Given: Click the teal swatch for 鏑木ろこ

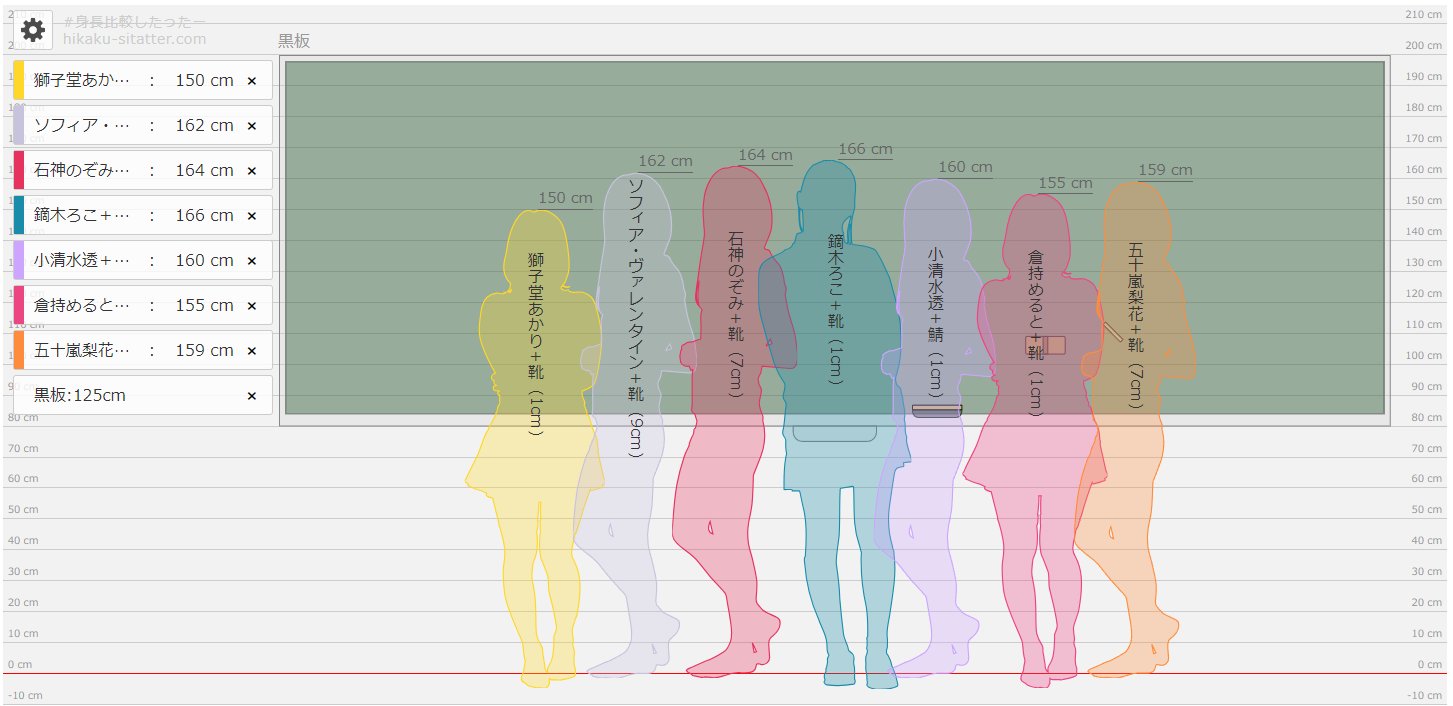Looking at the screenshot, I should (x=19, y=215).
